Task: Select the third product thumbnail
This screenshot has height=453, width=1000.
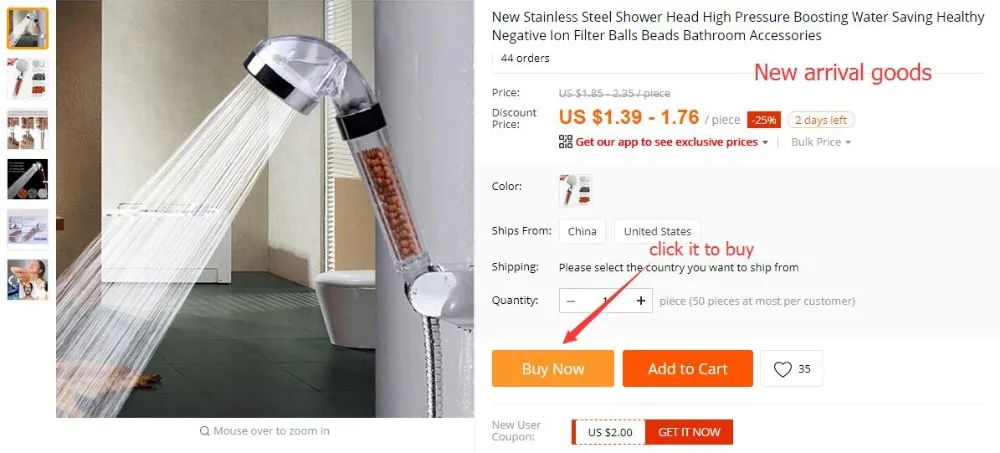Action: pyautogui.click(x=27, y=129)
